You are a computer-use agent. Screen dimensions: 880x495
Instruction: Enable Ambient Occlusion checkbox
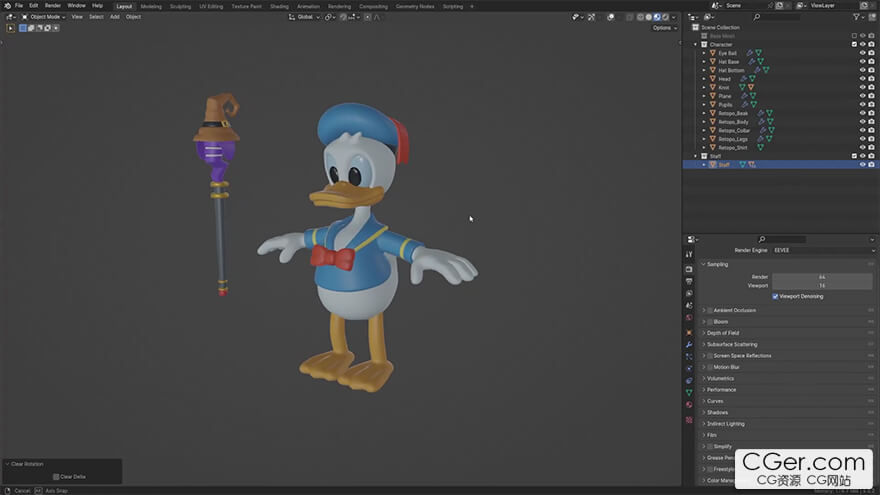710,310
